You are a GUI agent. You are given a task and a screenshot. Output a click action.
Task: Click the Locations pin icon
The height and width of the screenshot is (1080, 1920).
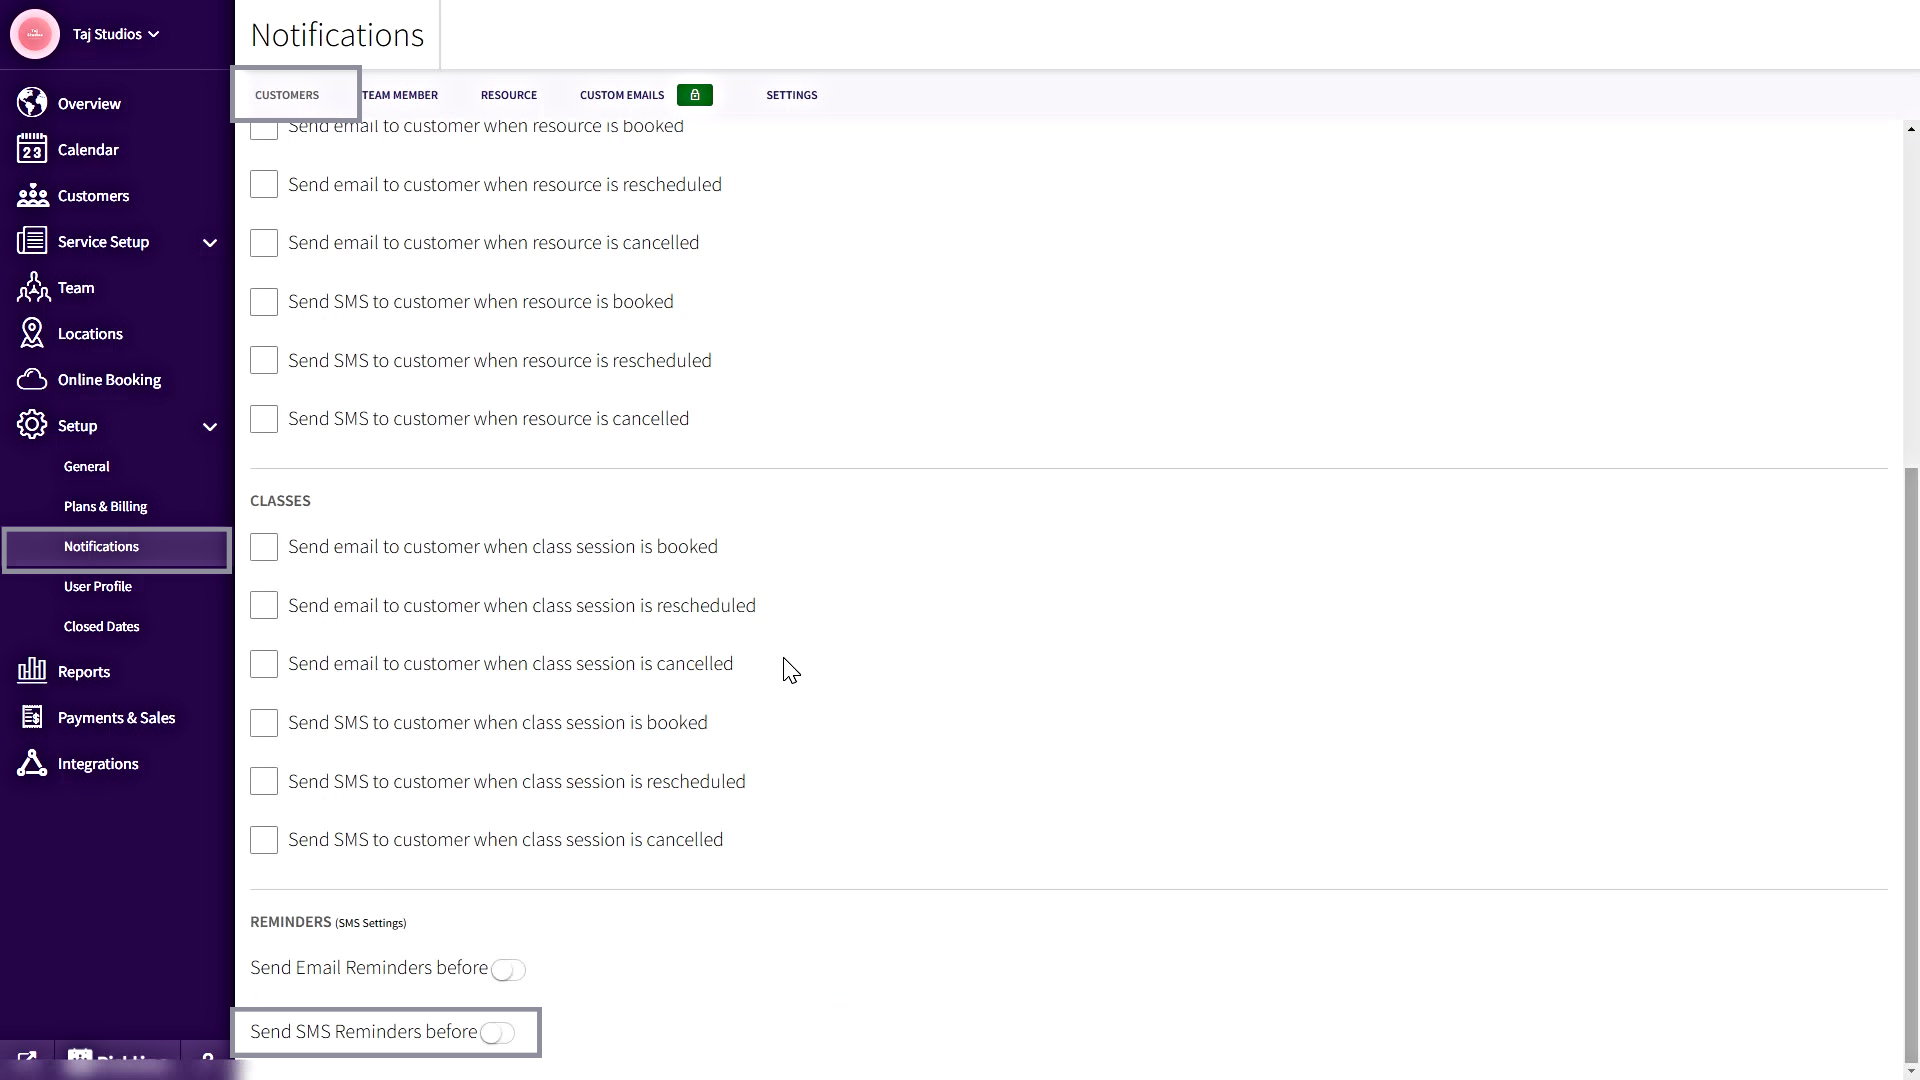(x=32, y=333)
